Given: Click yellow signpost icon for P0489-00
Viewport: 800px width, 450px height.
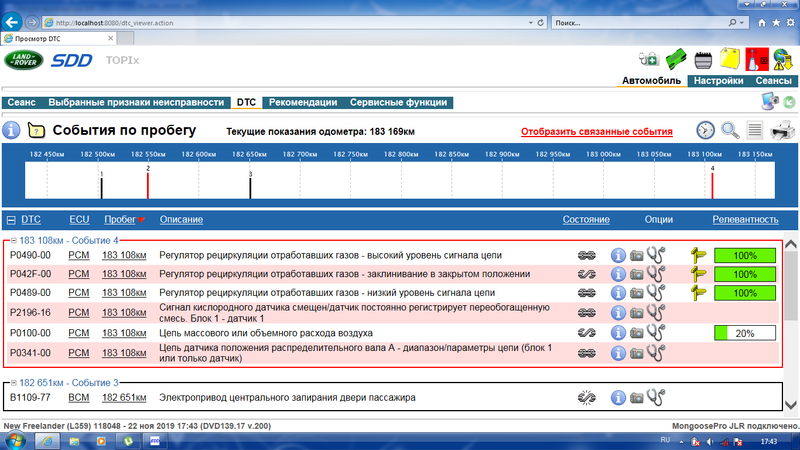Looking at the screenshot, I should (x=698, y=293).
